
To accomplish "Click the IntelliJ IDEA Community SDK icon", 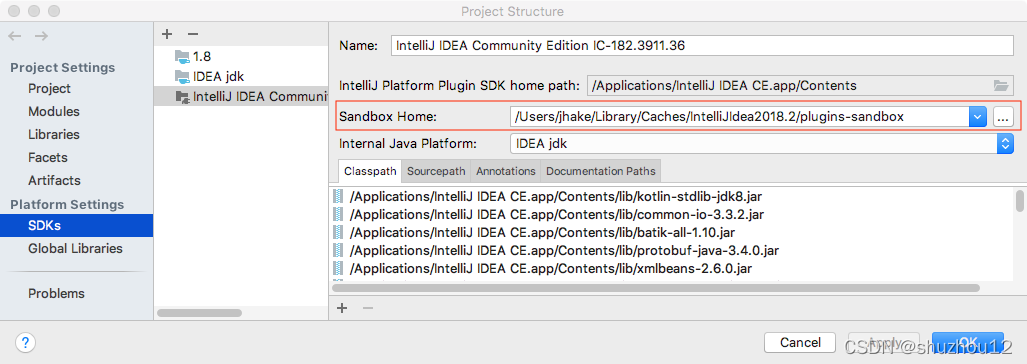I will coord(182,97).
